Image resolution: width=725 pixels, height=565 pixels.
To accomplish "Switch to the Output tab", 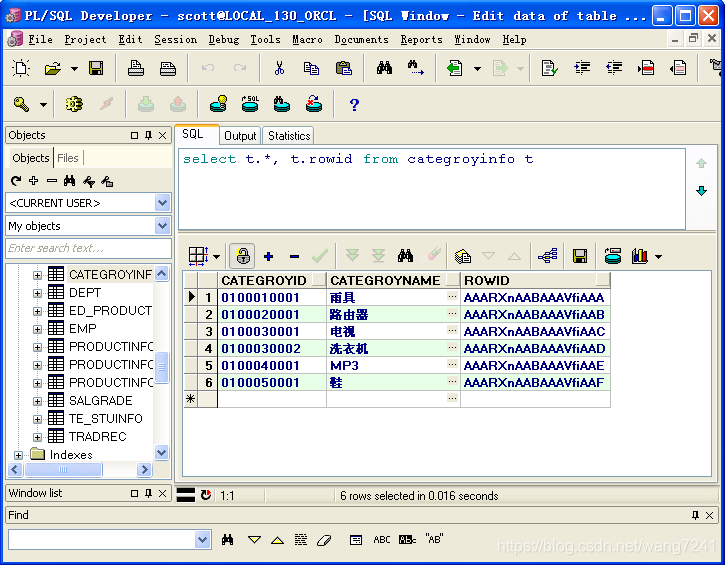I will click(x=240, y=136).
